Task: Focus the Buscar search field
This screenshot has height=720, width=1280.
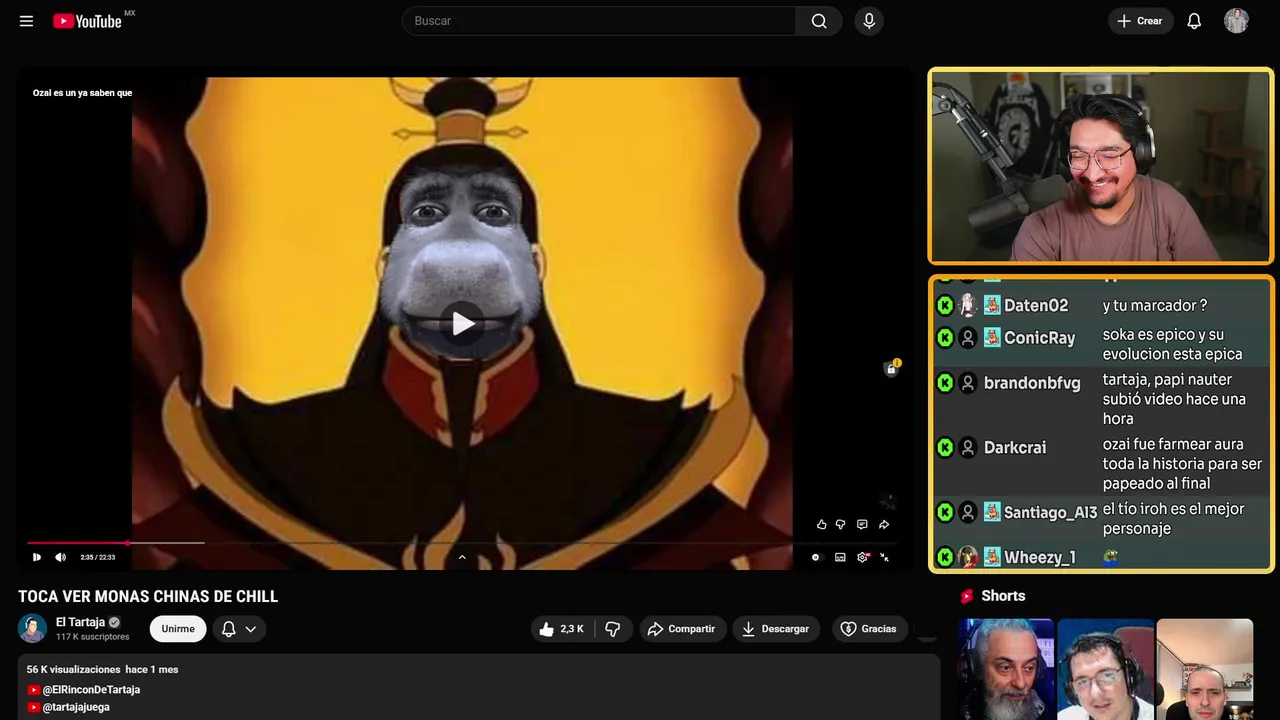Action: [599, 21]
